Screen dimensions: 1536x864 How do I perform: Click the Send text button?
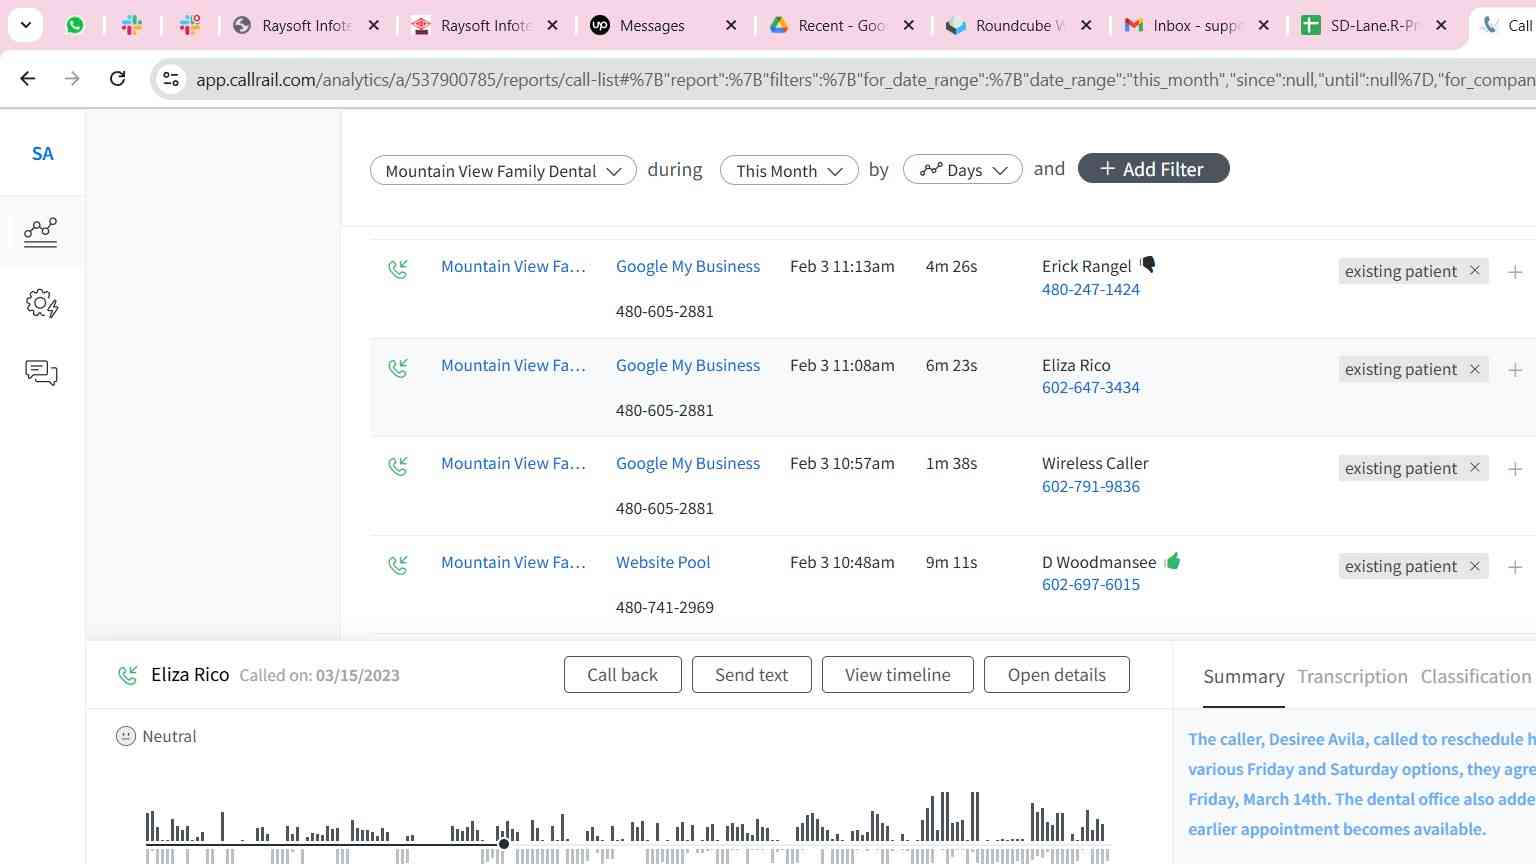(751, 675)
